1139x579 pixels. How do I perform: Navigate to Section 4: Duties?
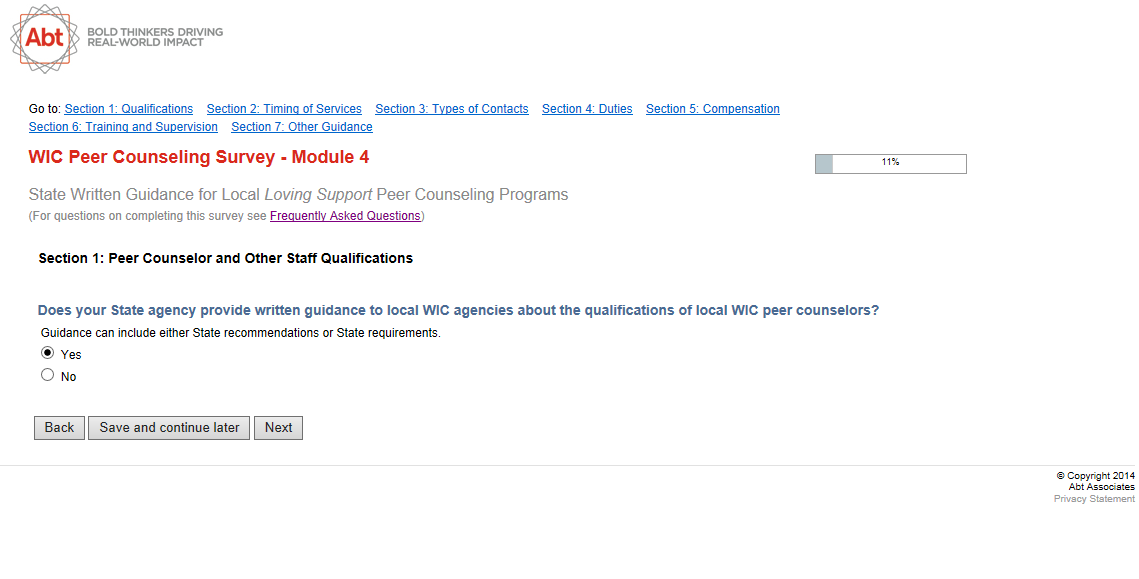[587, 109]
